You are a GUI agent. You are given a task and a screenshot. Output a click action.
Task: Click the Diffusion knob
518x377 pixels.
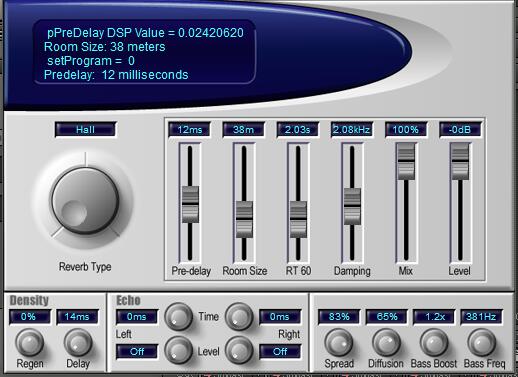tap(386, 343)
